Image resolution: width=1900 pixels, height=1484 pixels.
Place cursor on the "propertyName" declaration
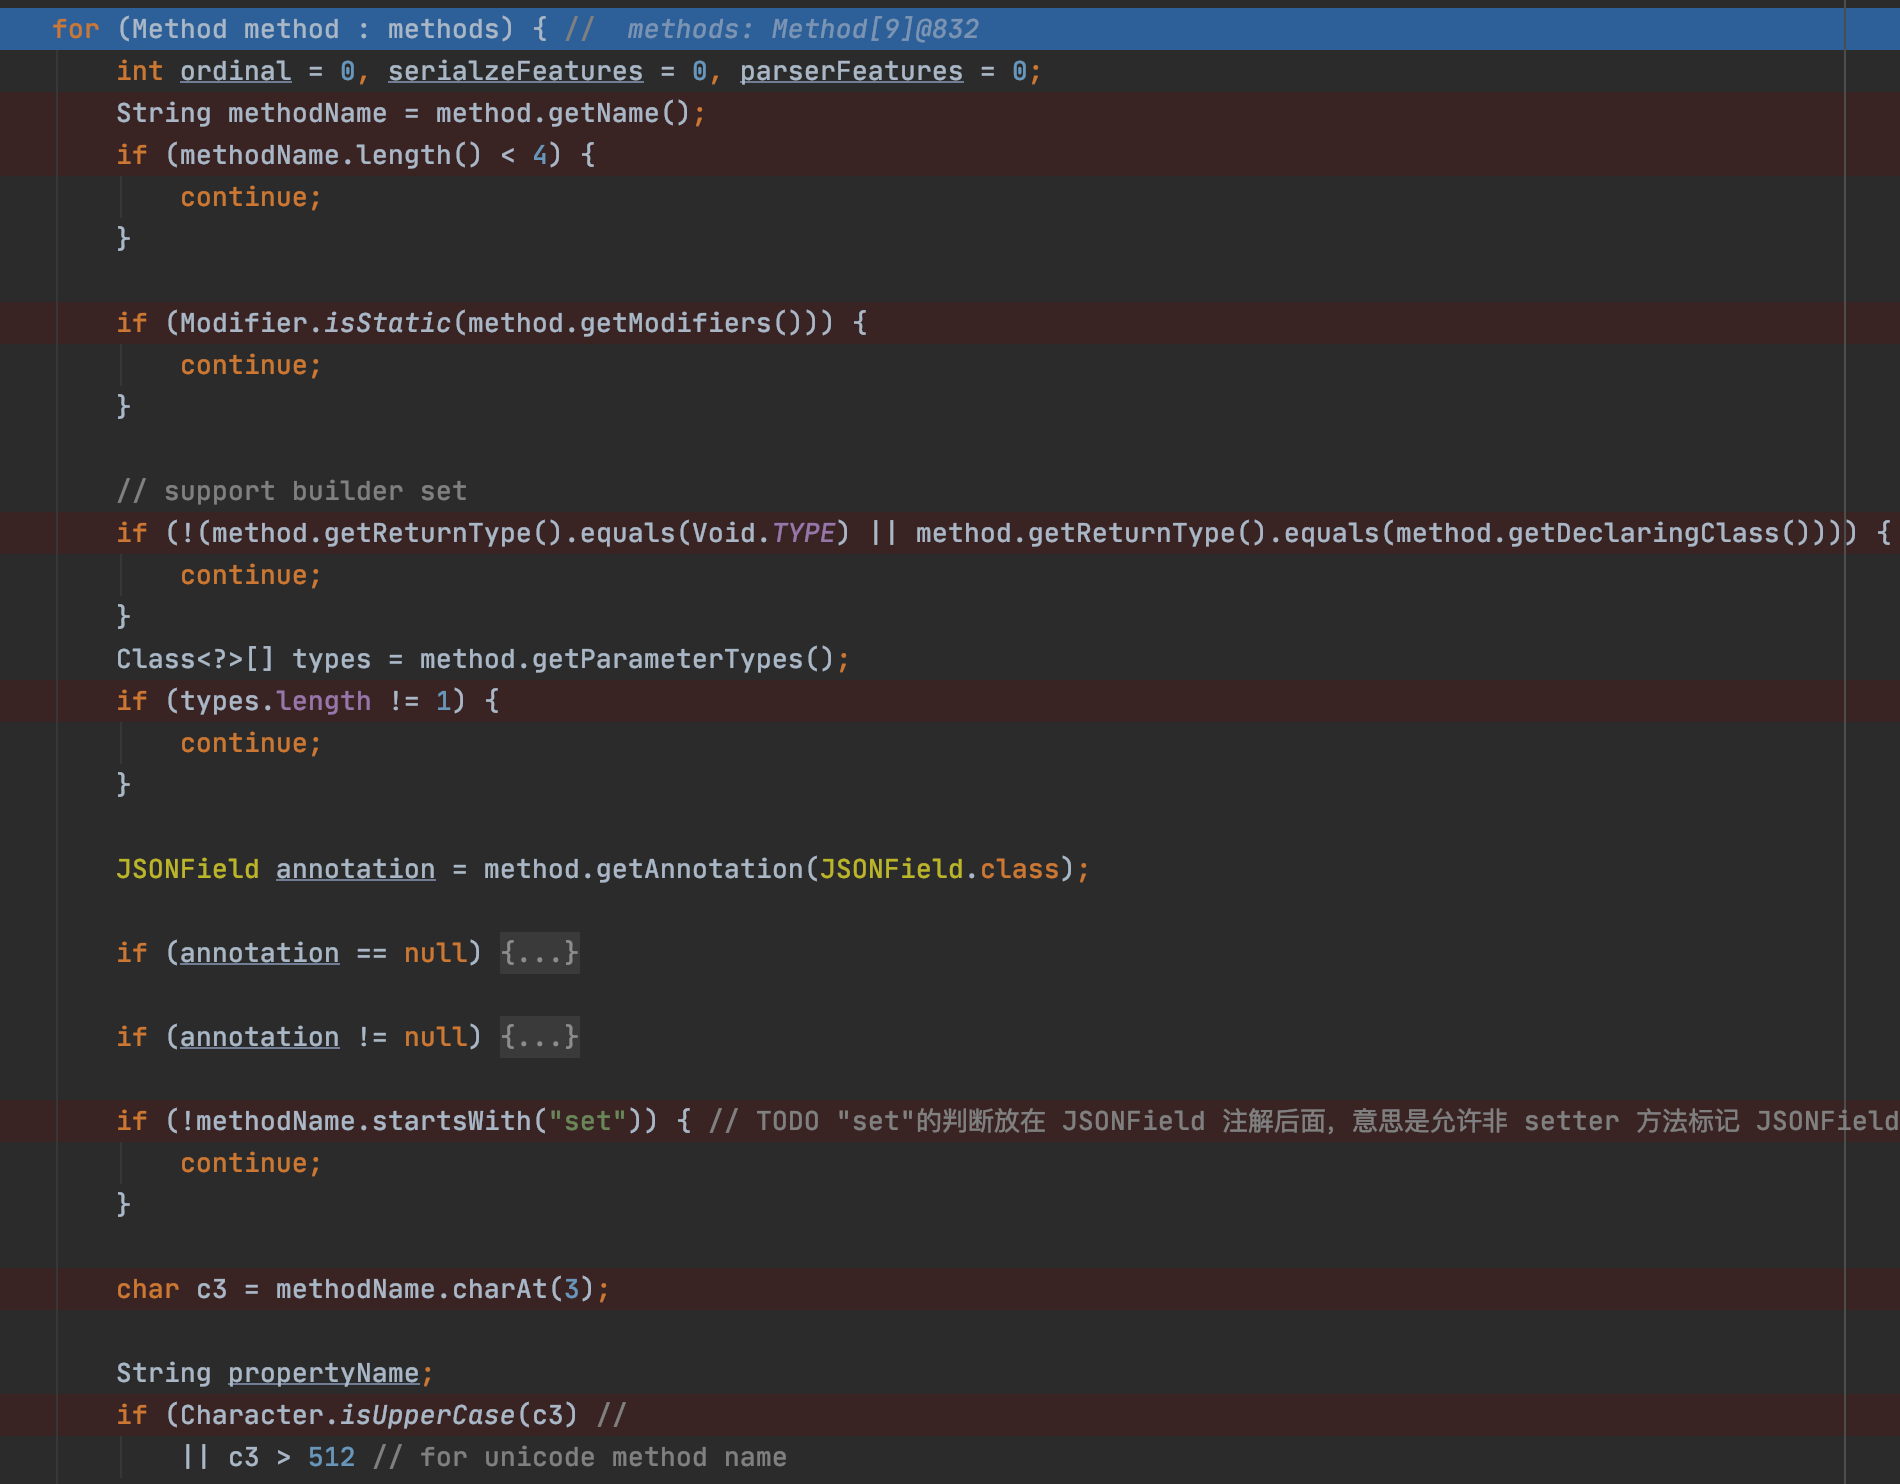323,1373
